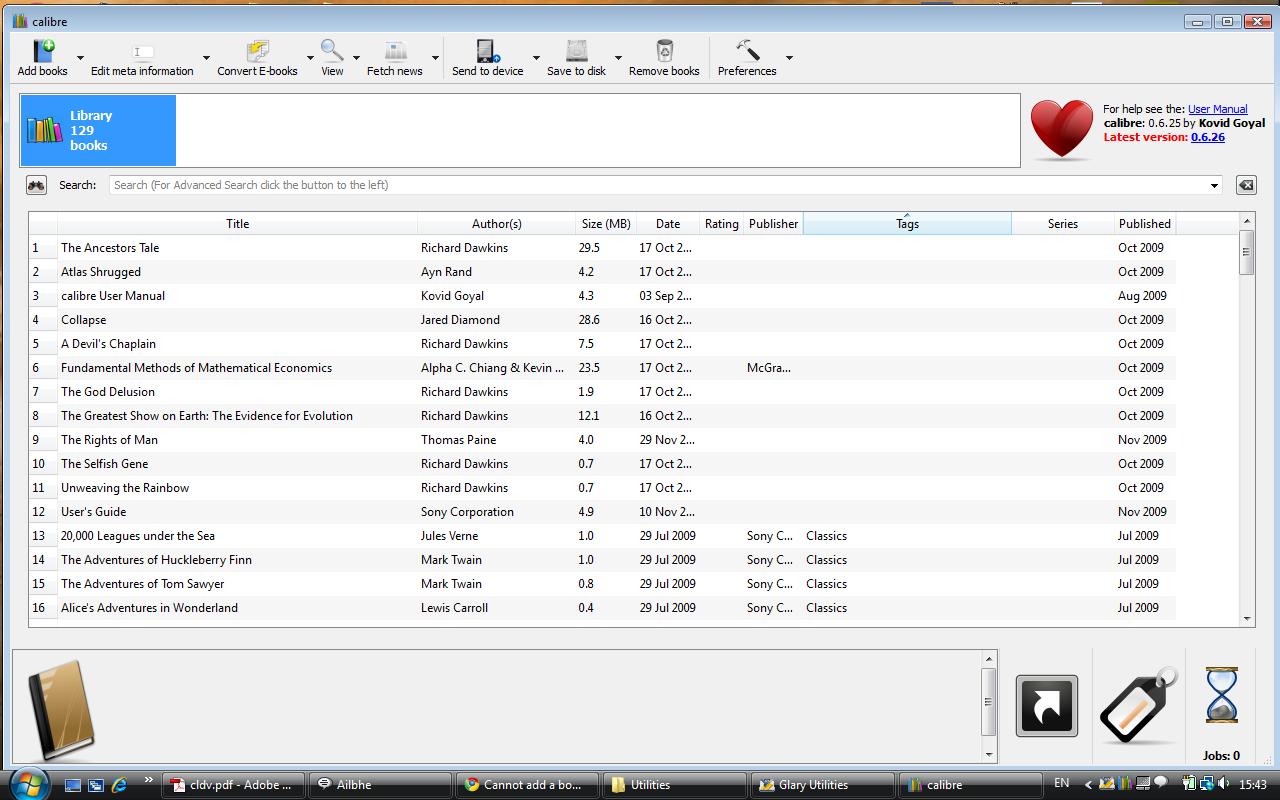Click details panel scroll down arrow
The height and width of the screenshot is (800, 1280).
[989, 755]
